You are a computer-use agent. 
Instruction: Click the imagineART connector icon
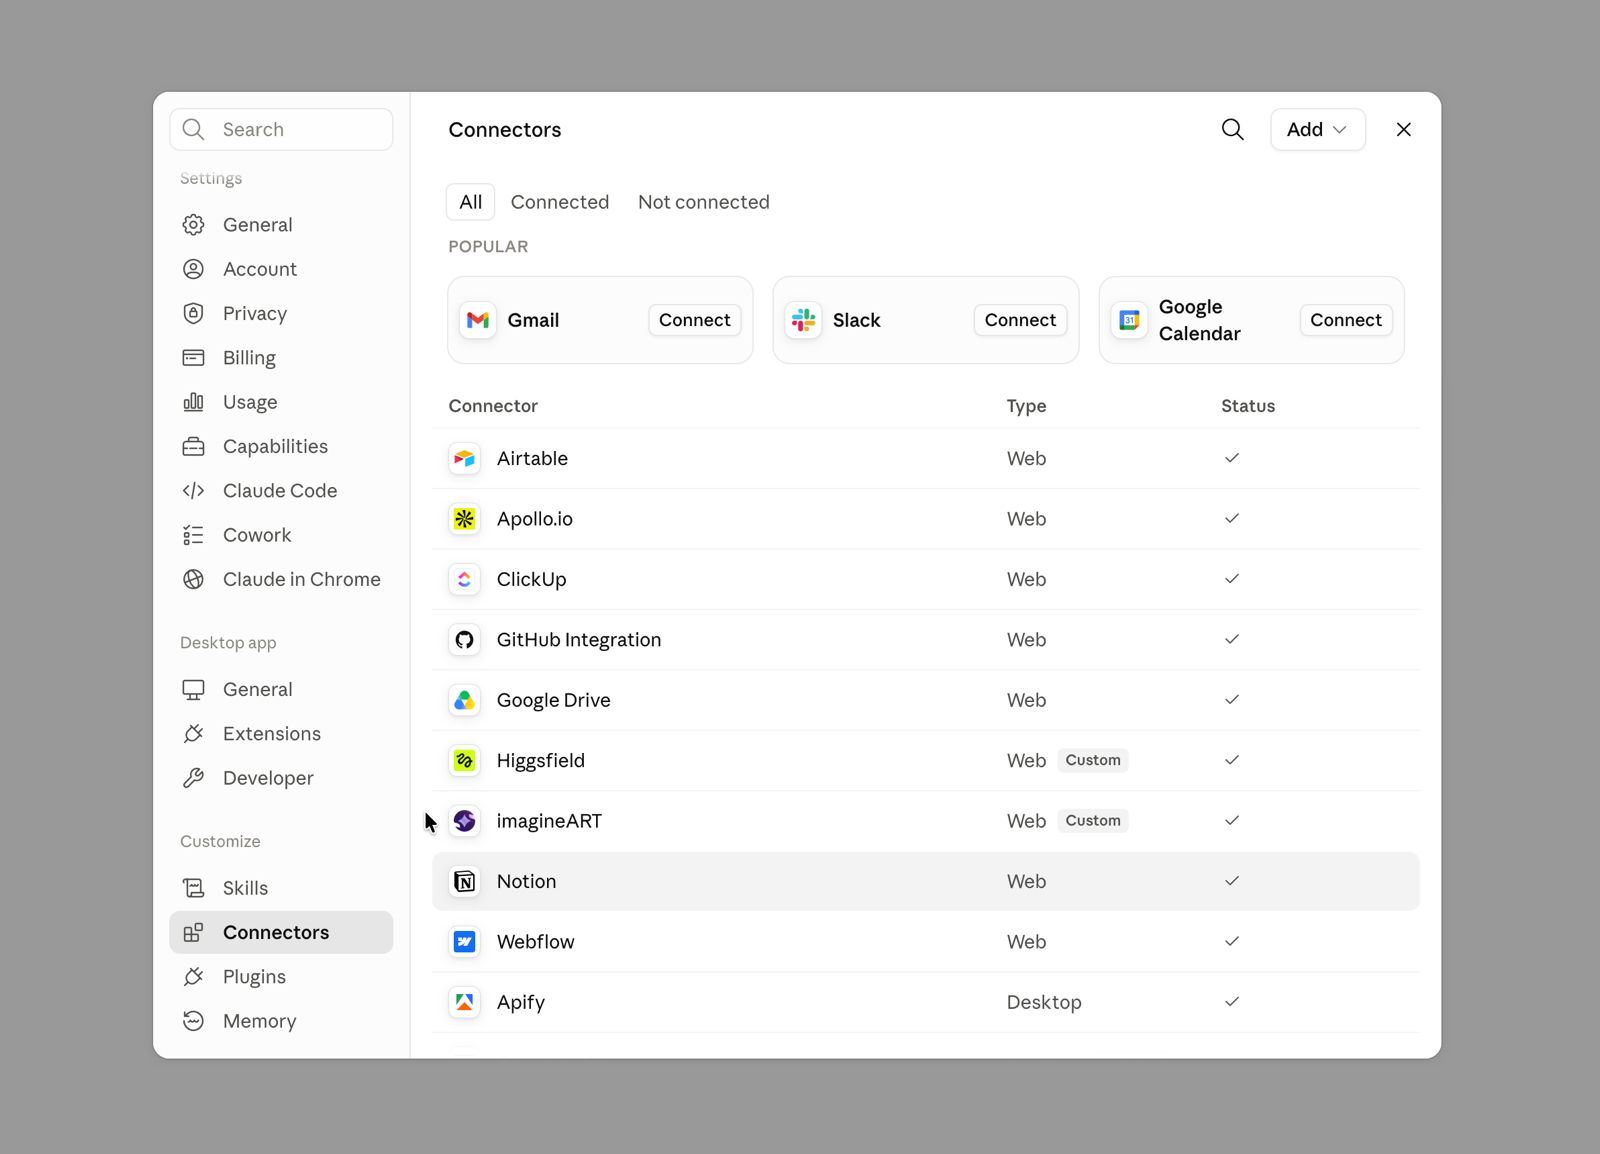pos(464,821)
